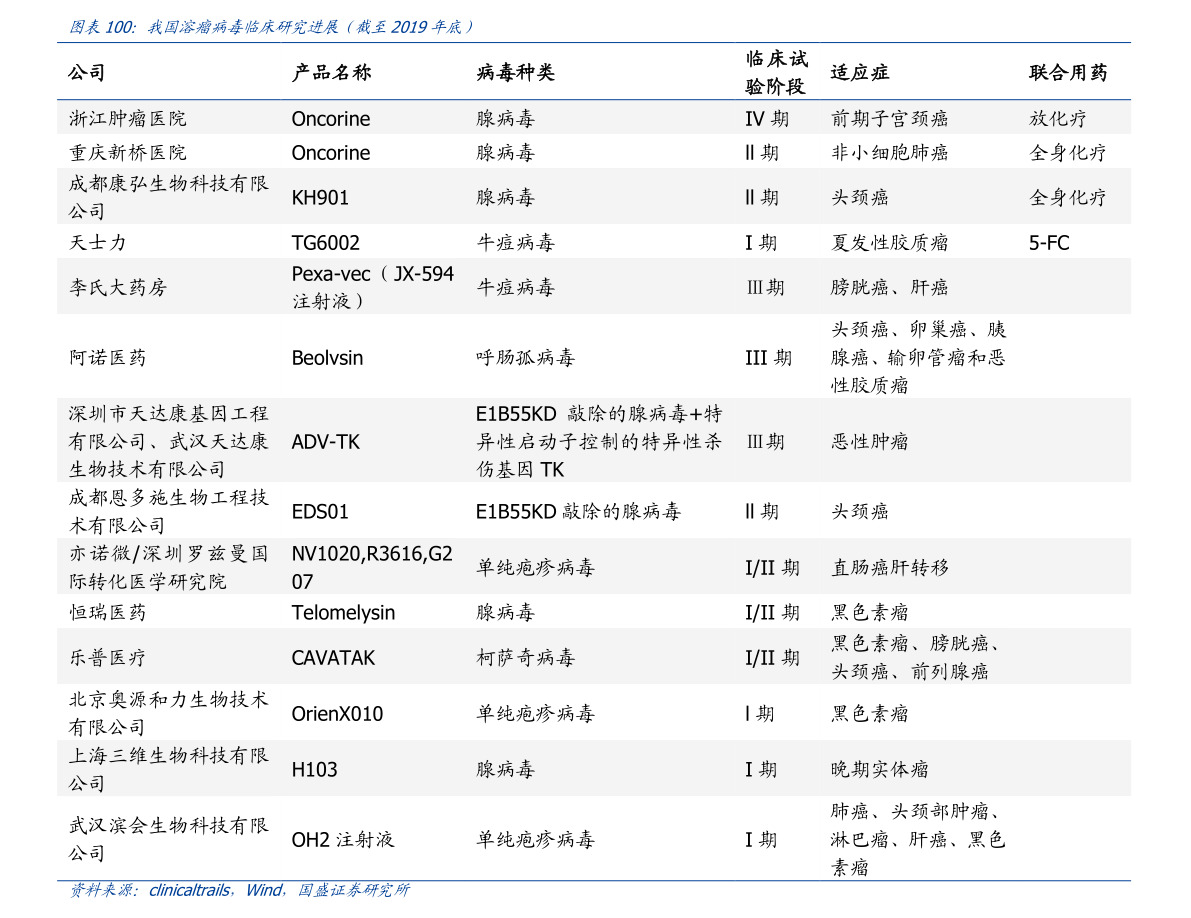Screen dimensions: 1191x918
Task: Click the cell '武汉滨会生物科技有限公司'
Action: coord(169,839)
